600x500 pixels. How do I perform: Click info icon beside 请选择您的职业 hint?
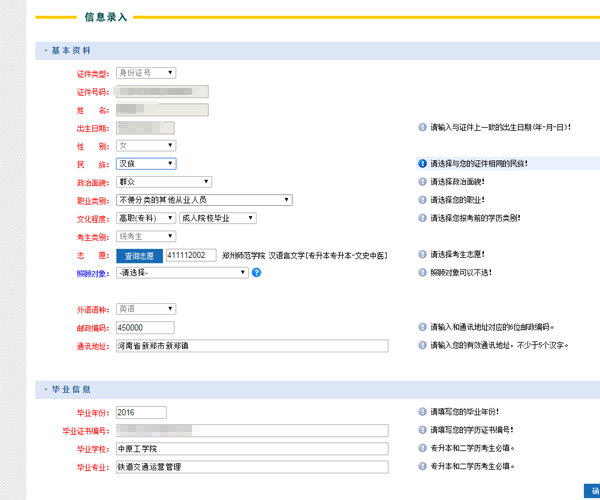point(422,200)
